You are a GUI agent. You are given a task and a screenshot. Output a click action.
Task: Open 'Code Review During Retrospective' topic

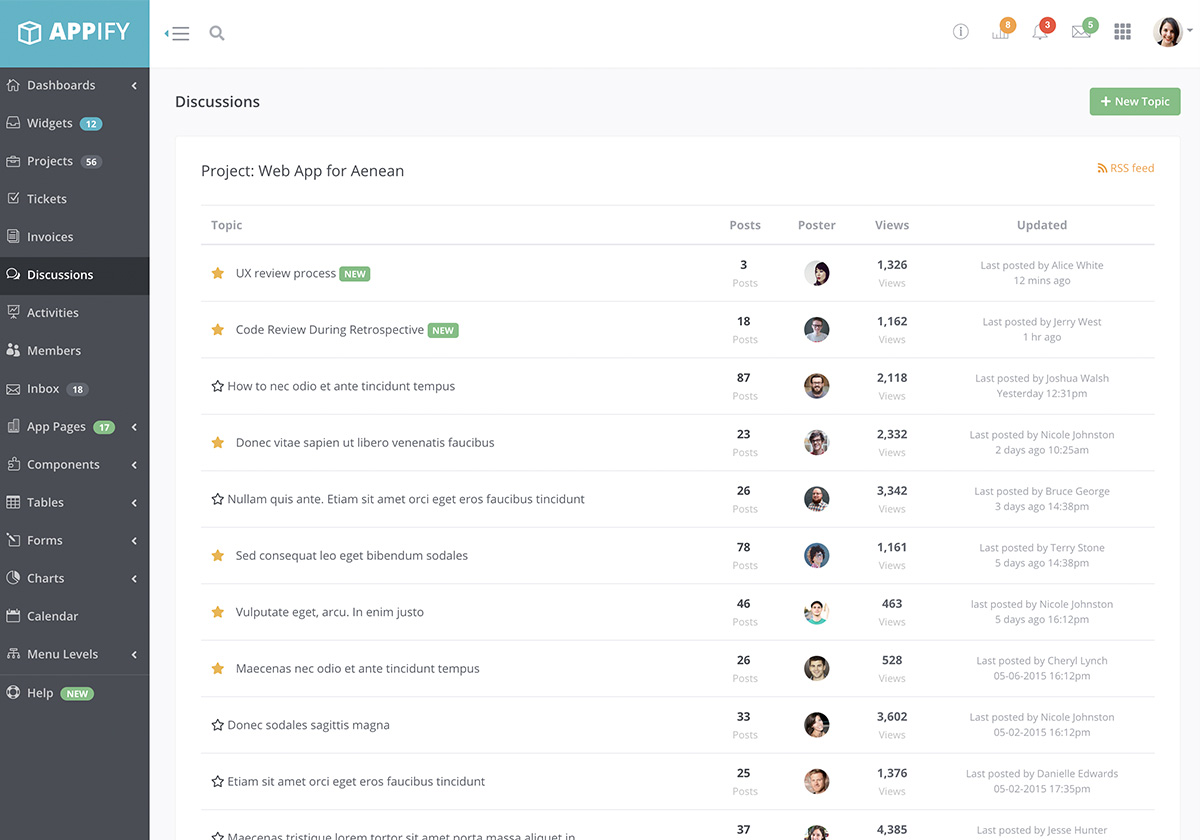(329, 330)
